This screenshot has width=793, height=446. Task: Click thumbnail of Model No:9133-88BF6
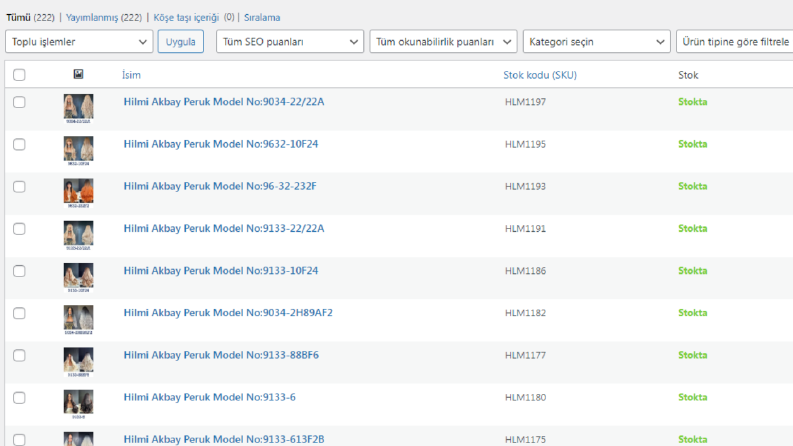tap(78, 362)
